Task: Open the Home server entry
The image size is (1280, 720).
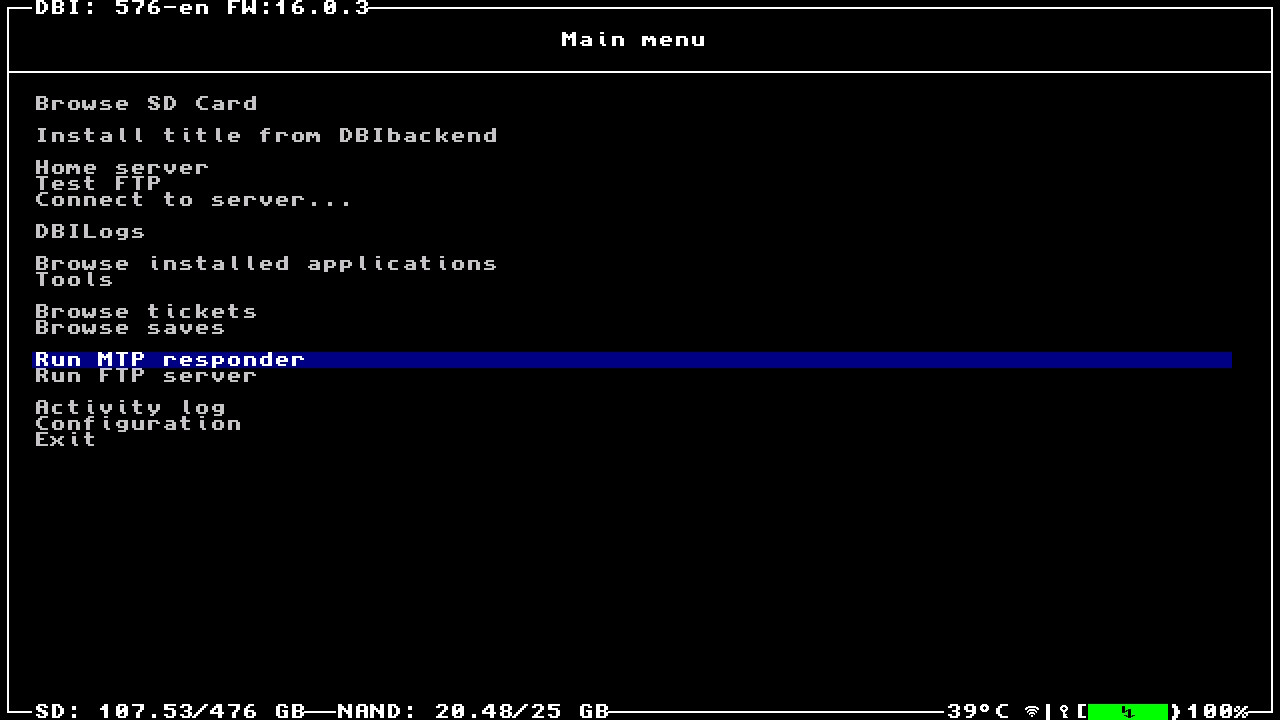Action: pos(122,167)
